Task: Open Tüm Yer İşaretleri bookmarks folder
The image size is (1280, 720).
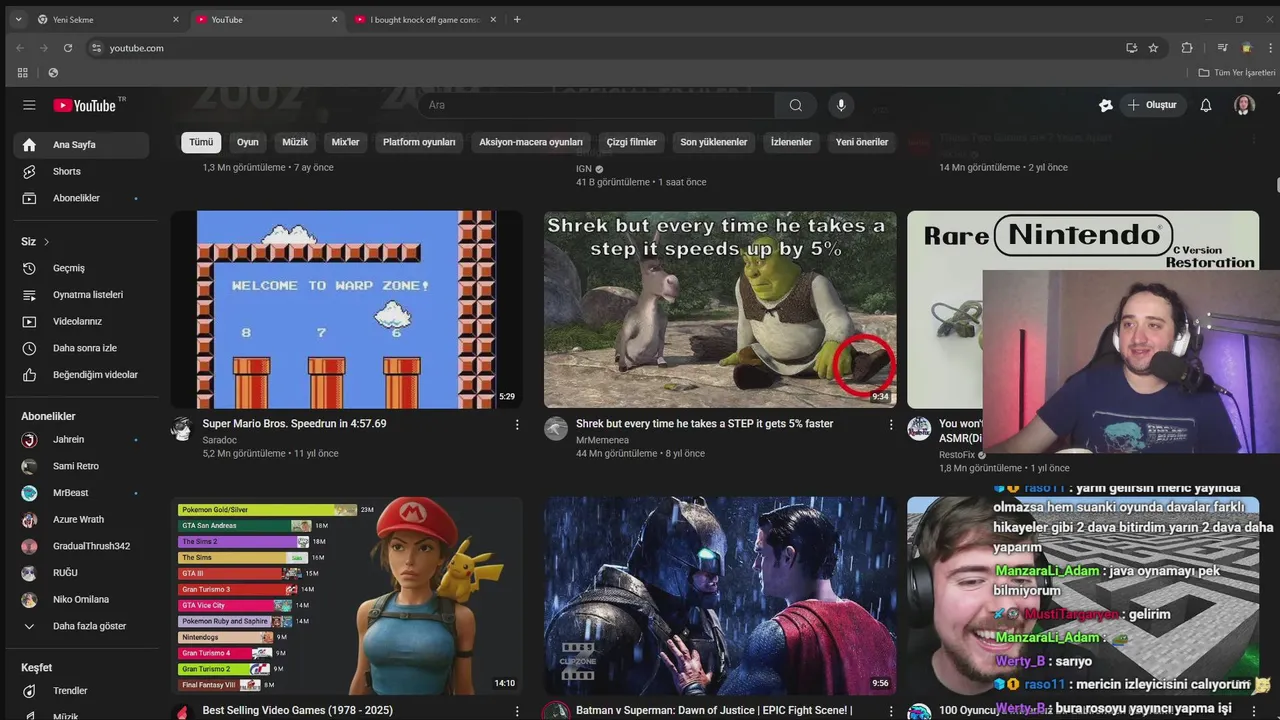Action: click(1237, 73)
